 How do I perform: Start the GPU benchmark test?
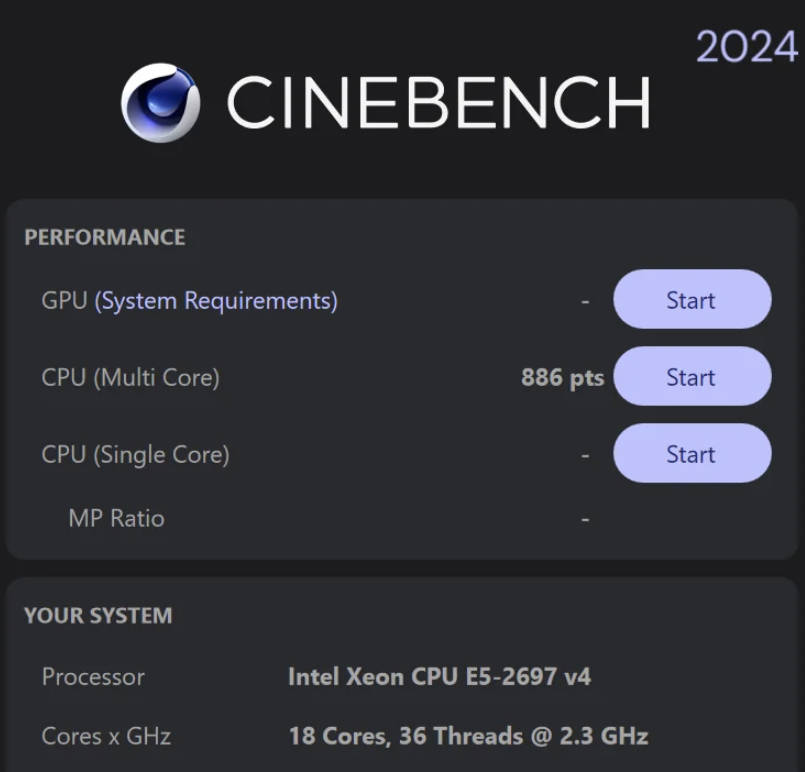click(691, 300)
